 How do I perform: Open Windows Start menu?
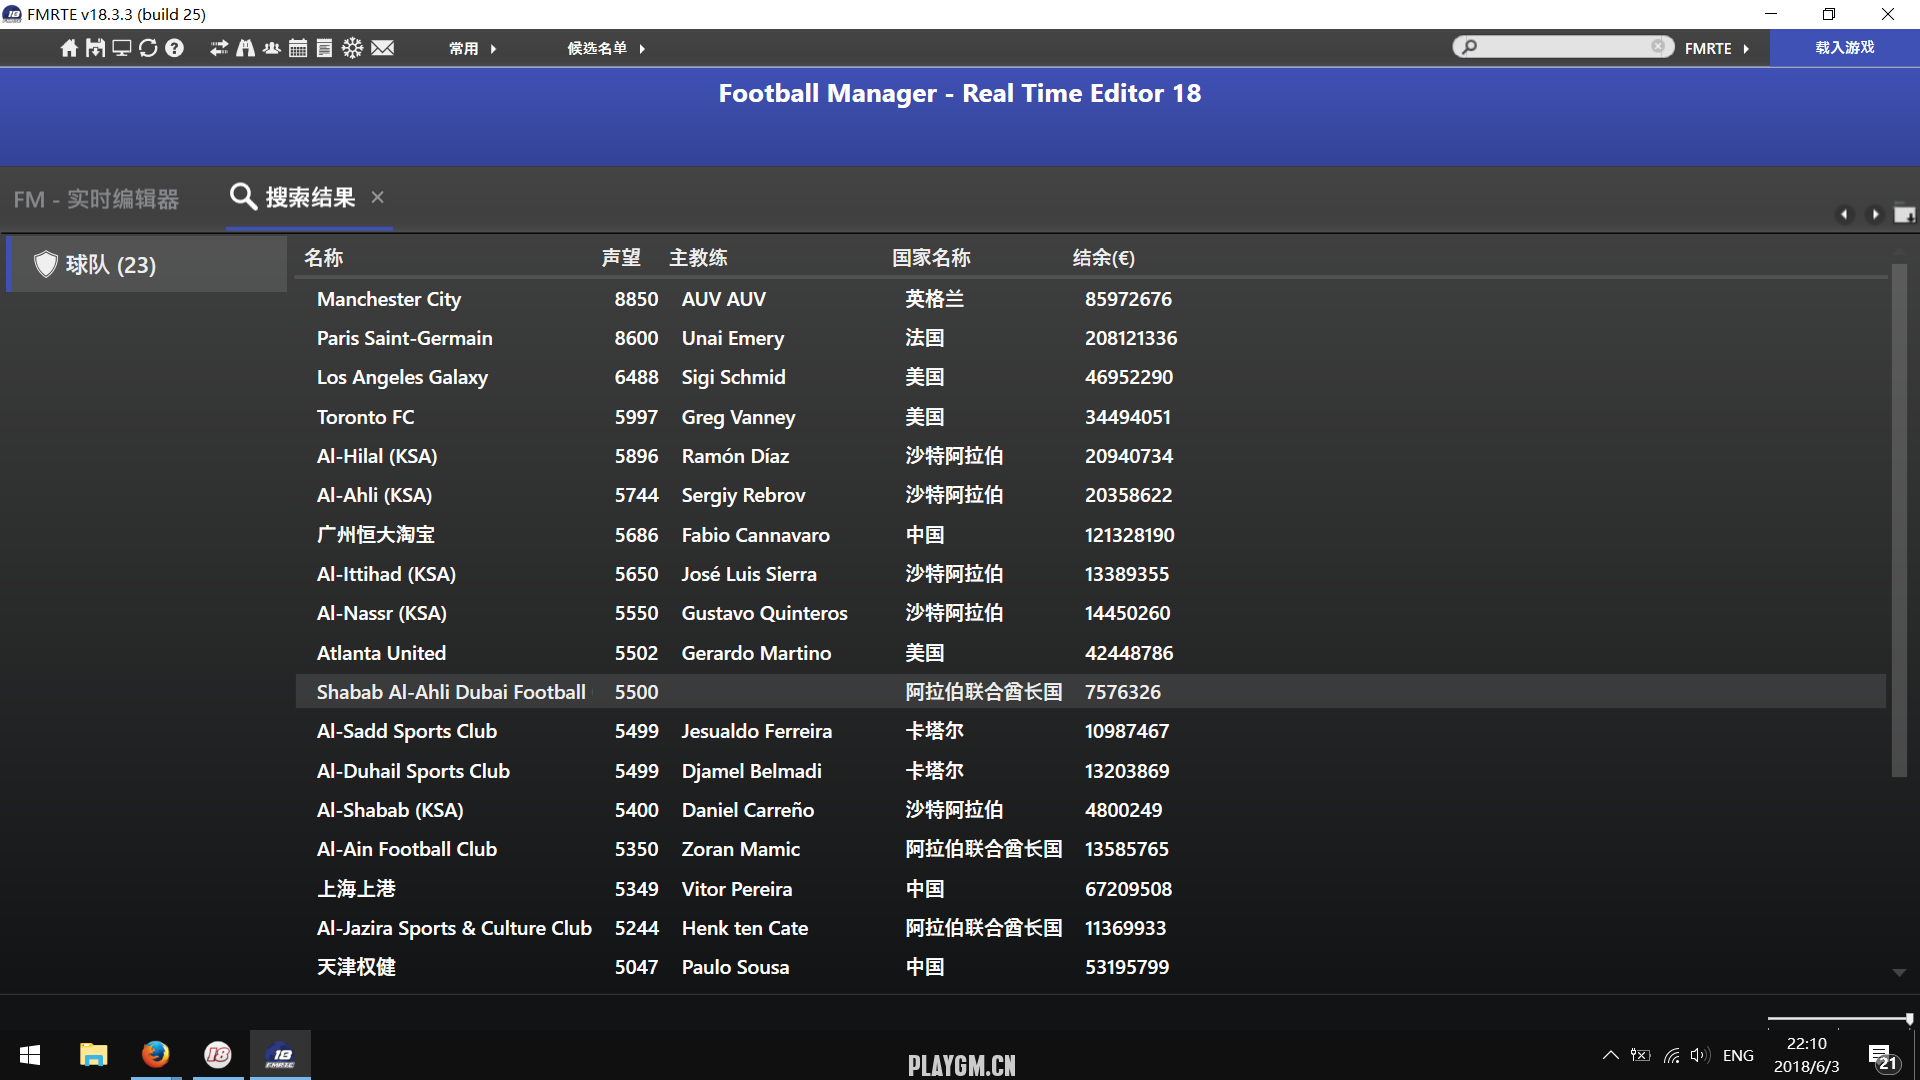(30, 1055)
